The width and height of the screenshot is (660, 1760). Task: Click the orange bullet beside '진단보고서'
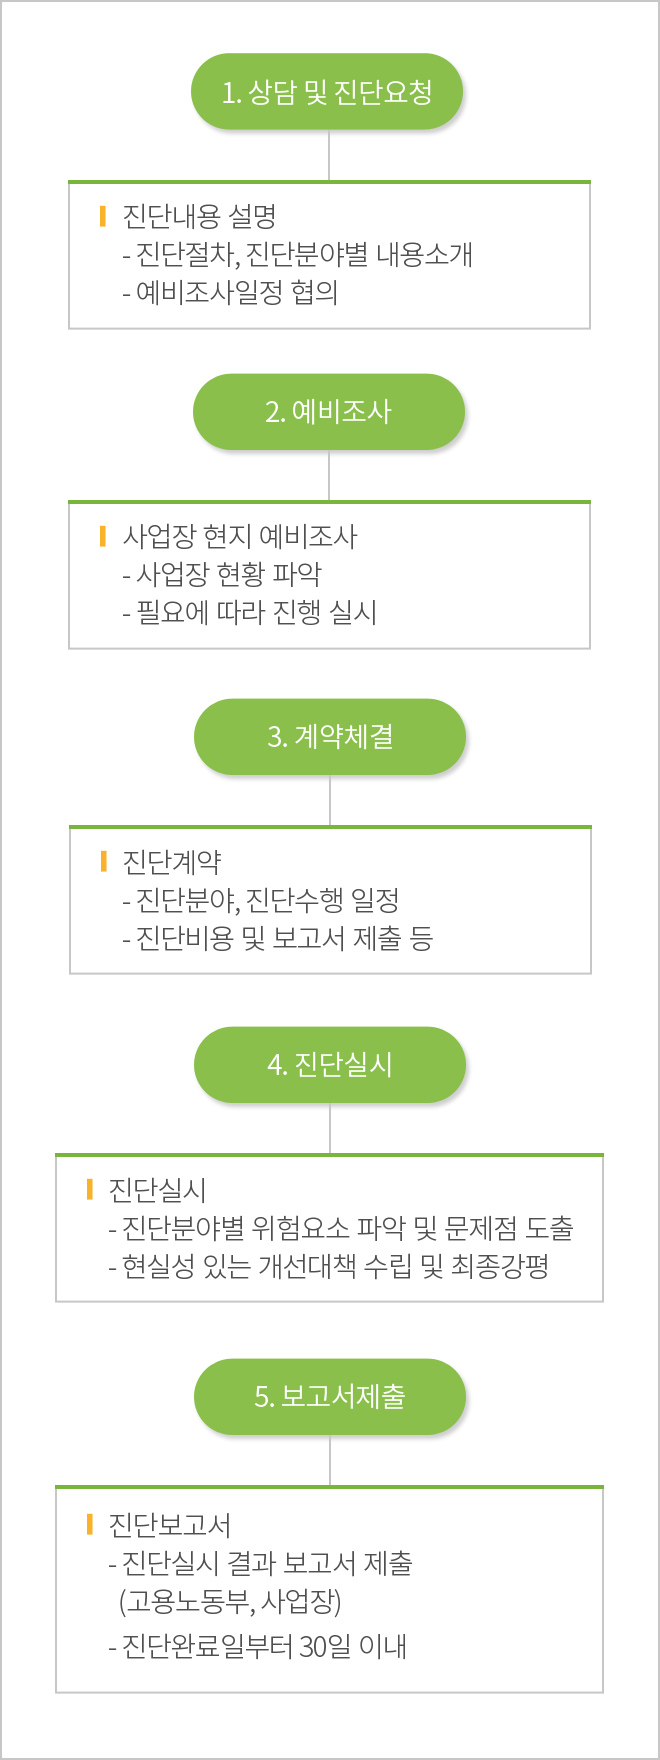pos(89,1524)
